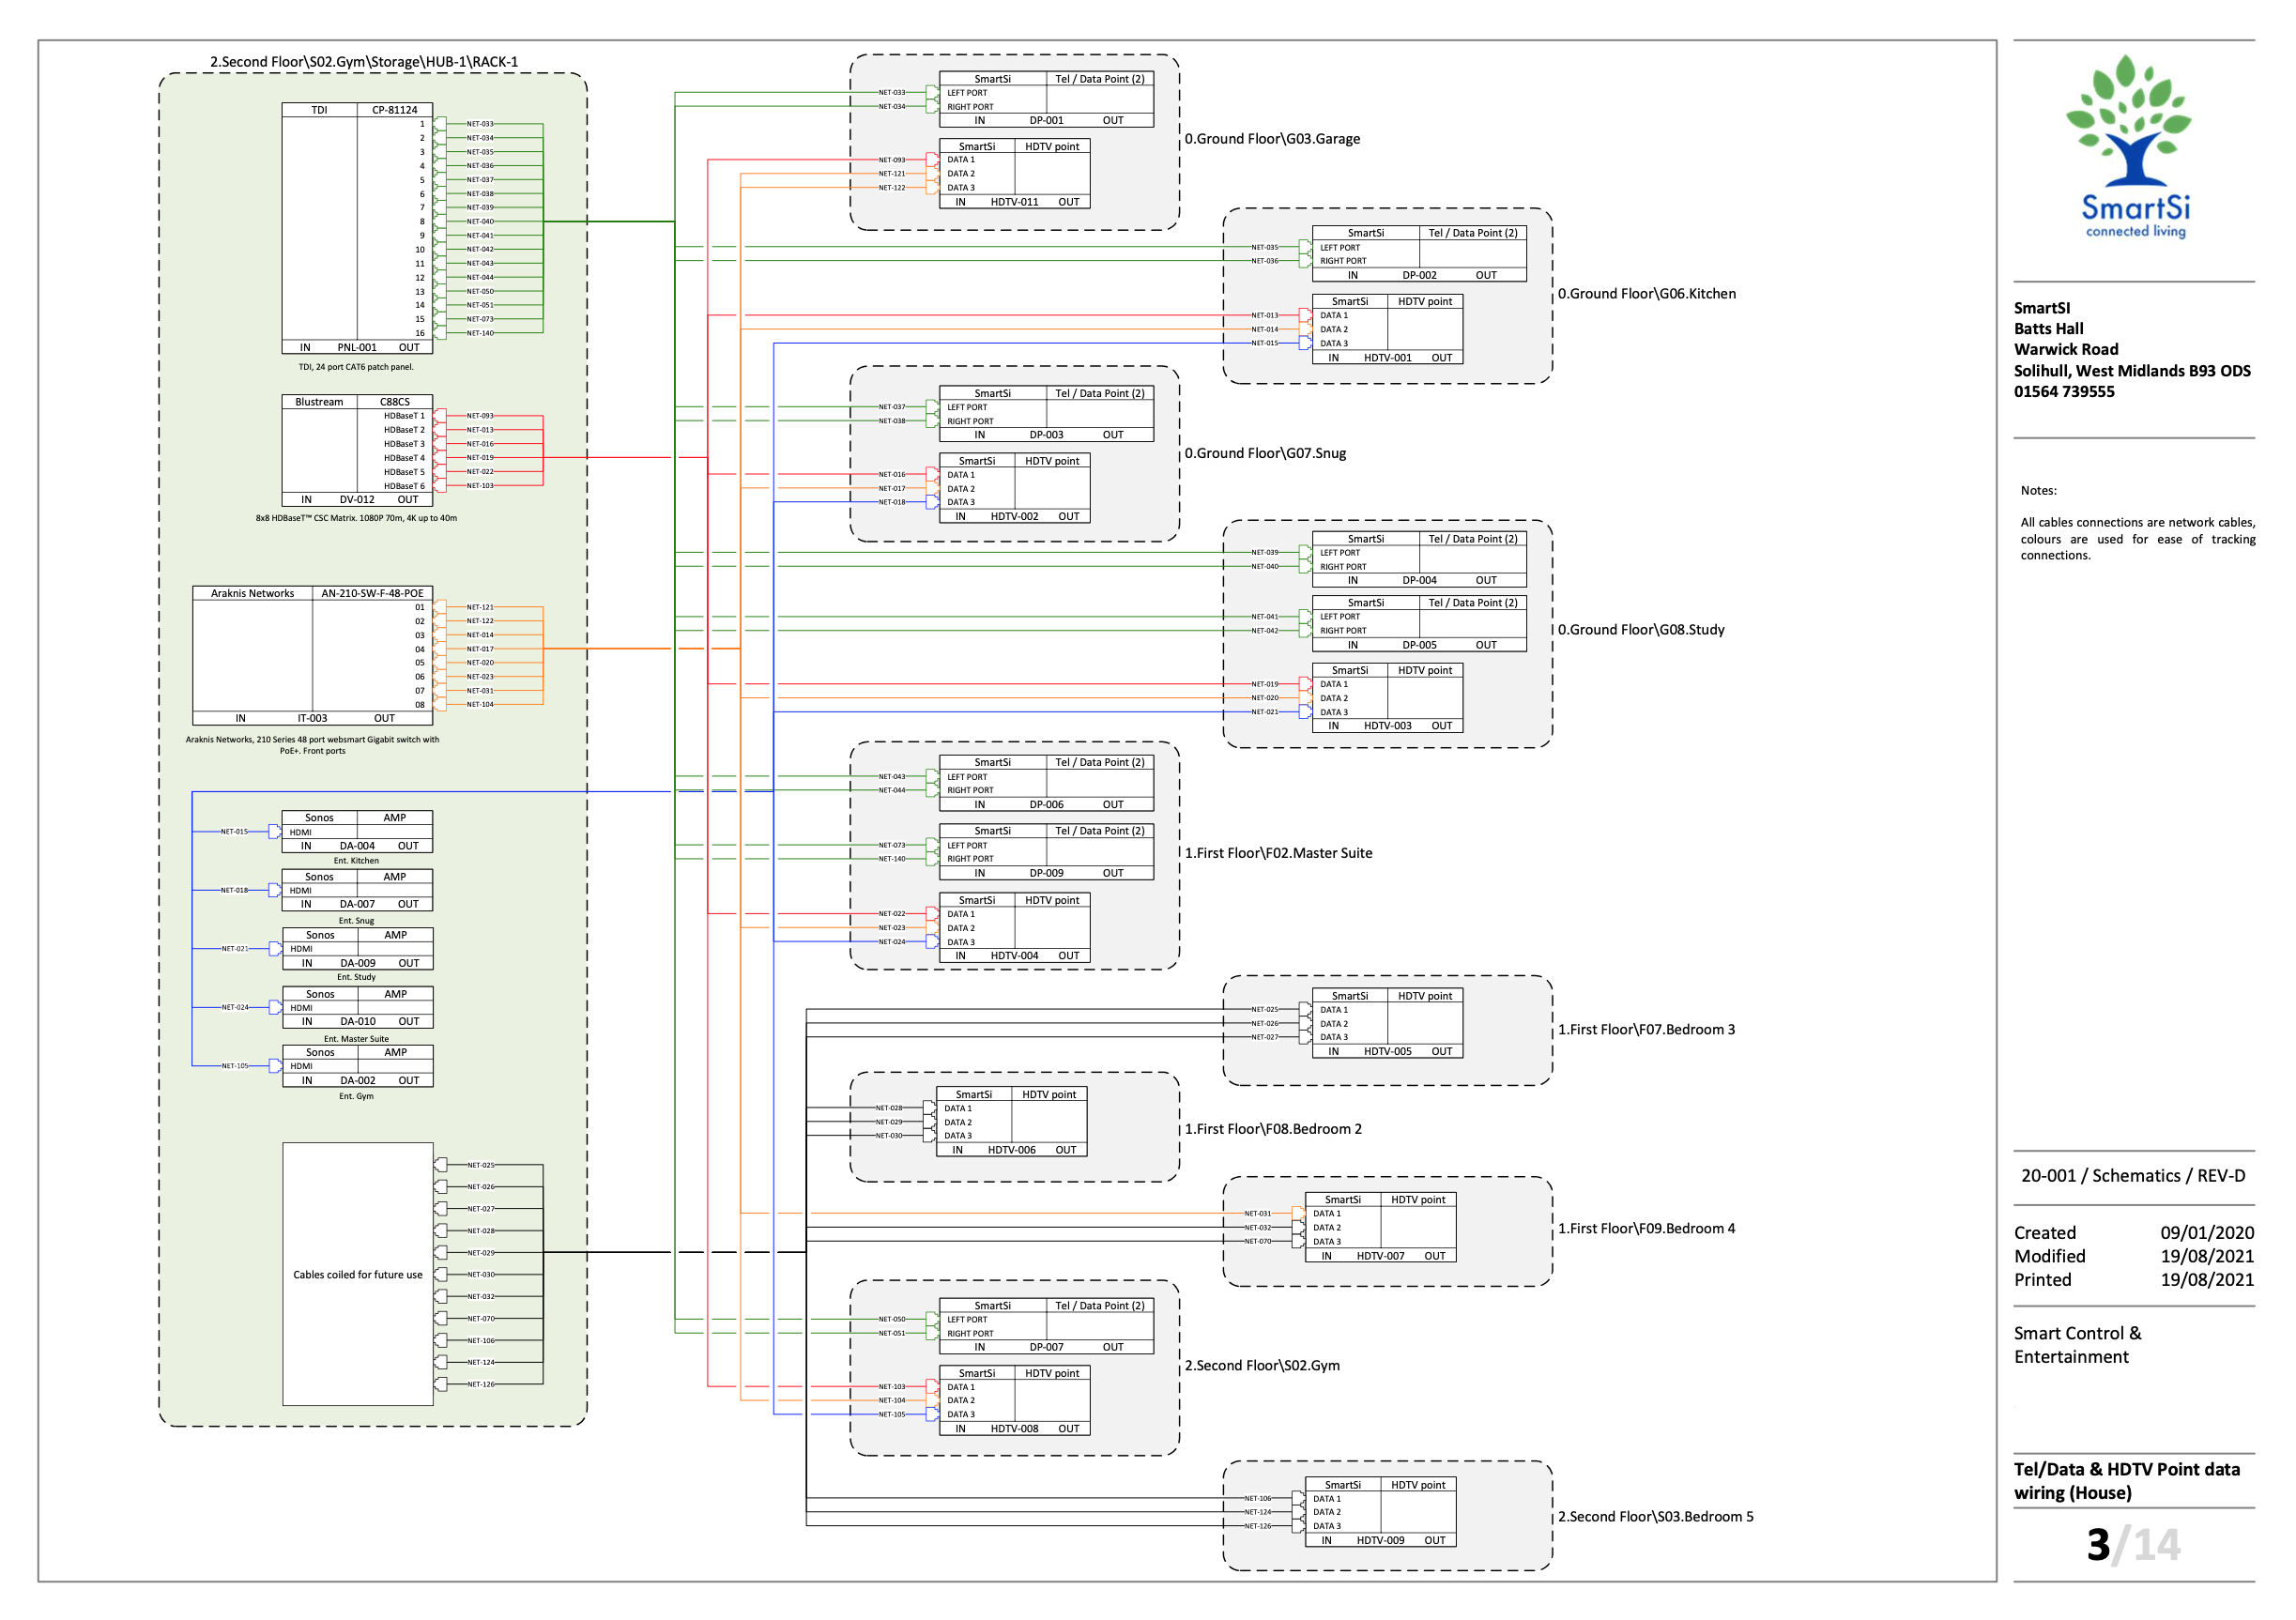This screenshot has height=1620, width=2296.
Task: Click the 1.First Floor\F08.Bedroom 2 label
Action: tap(1273, 1130)
